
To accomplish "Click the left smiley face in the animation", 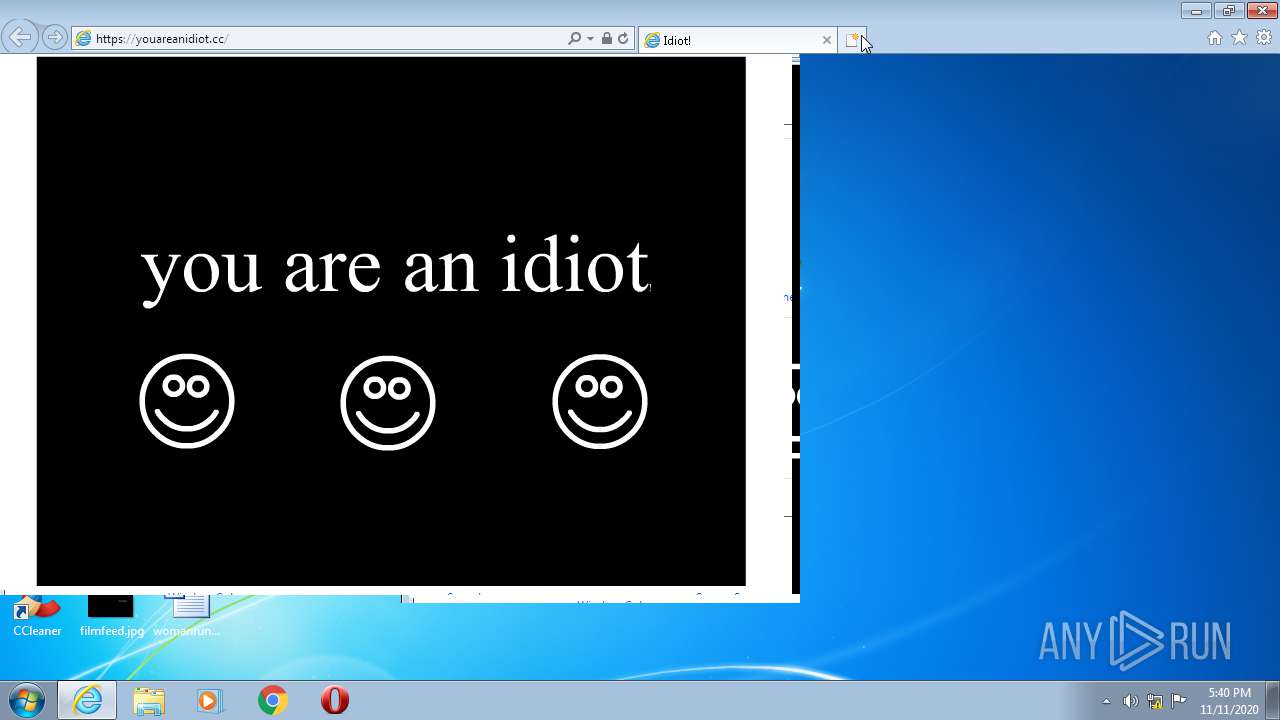I will point(187,401).
